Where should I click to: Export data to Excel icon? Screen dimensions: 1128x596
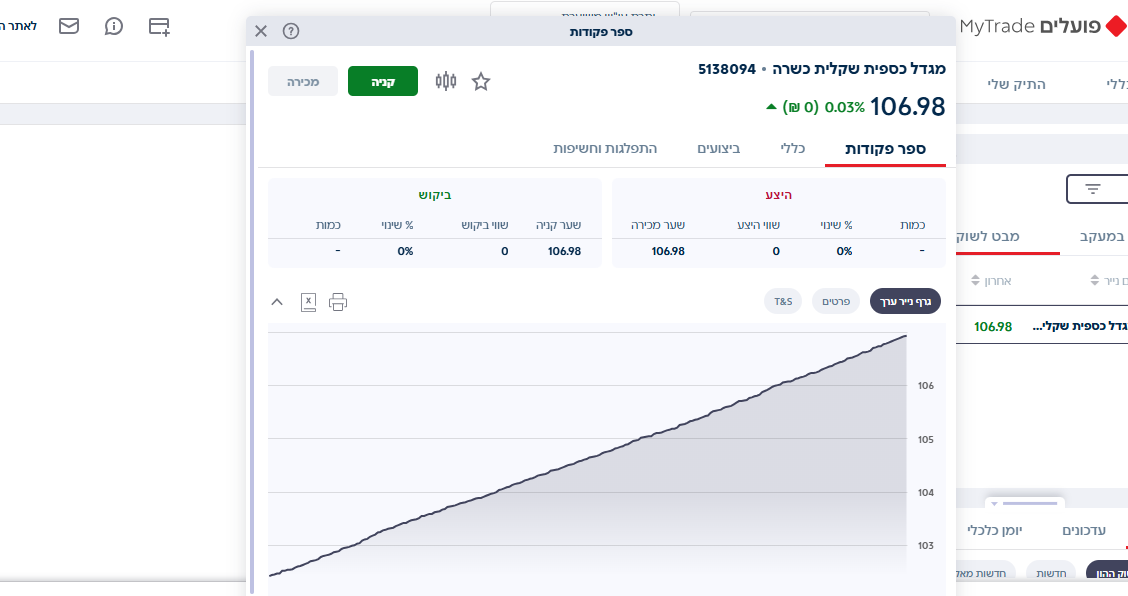pos(309,302)
